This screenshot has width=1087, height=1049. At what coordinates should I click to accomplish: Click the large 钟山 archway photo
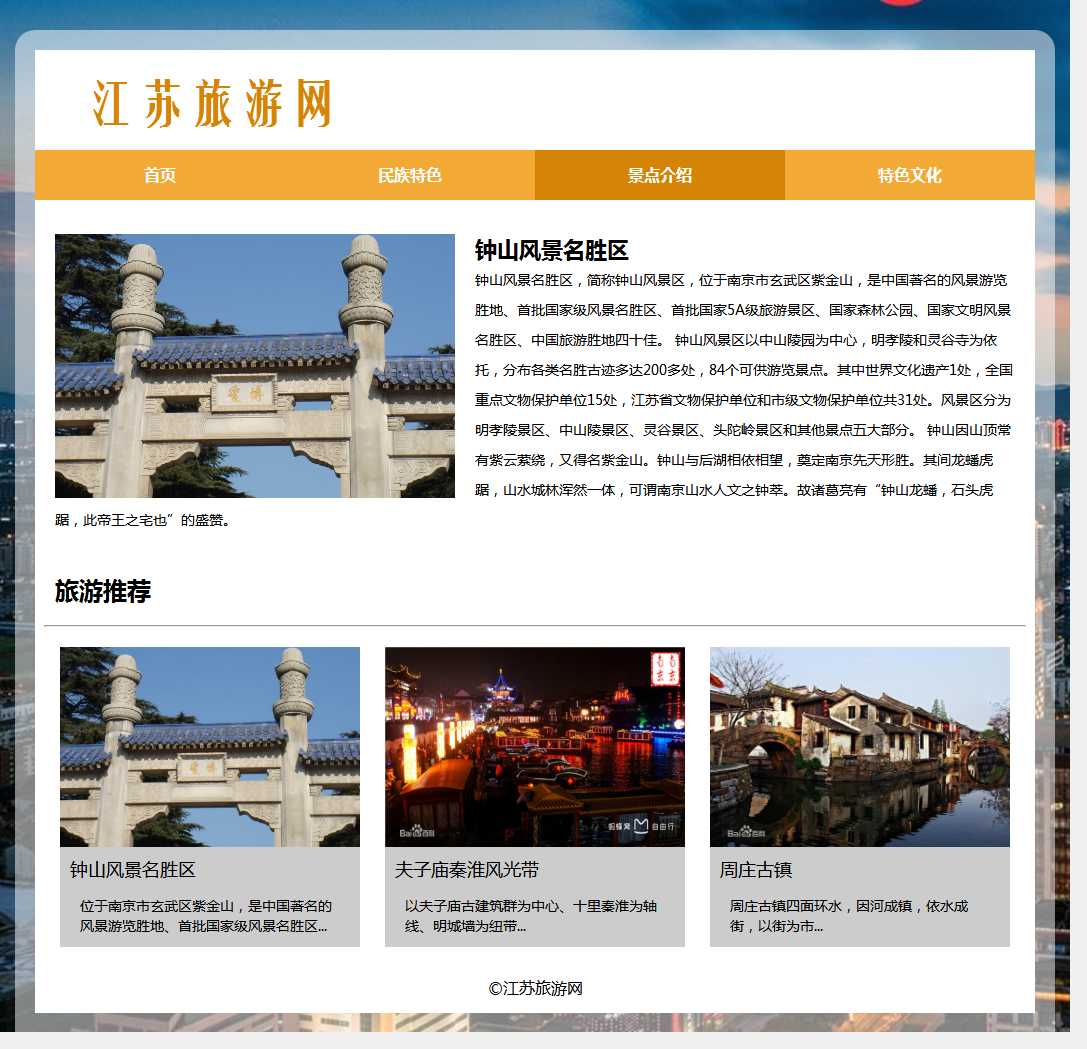(x=255, y=366)
